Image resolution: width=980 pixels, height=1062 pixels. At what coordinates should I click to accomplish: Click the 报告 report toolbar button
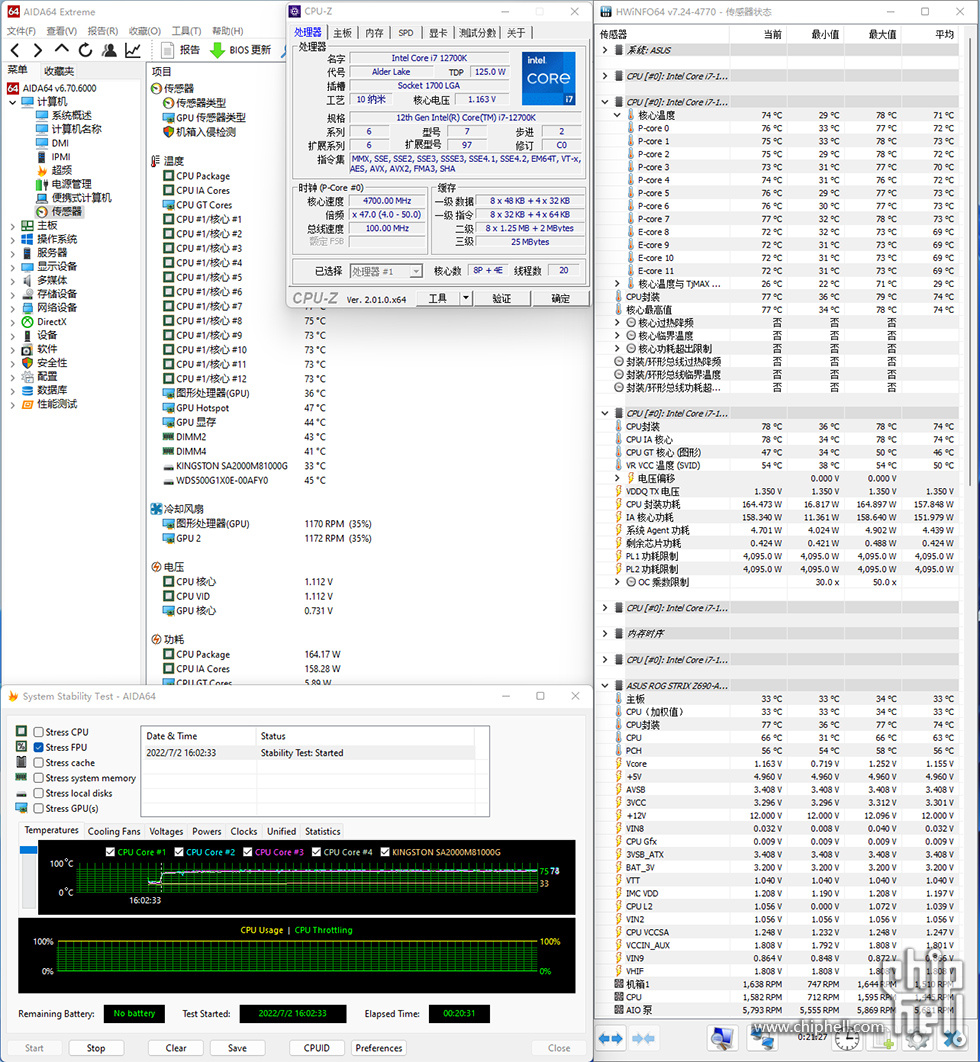tap(181, 49)
